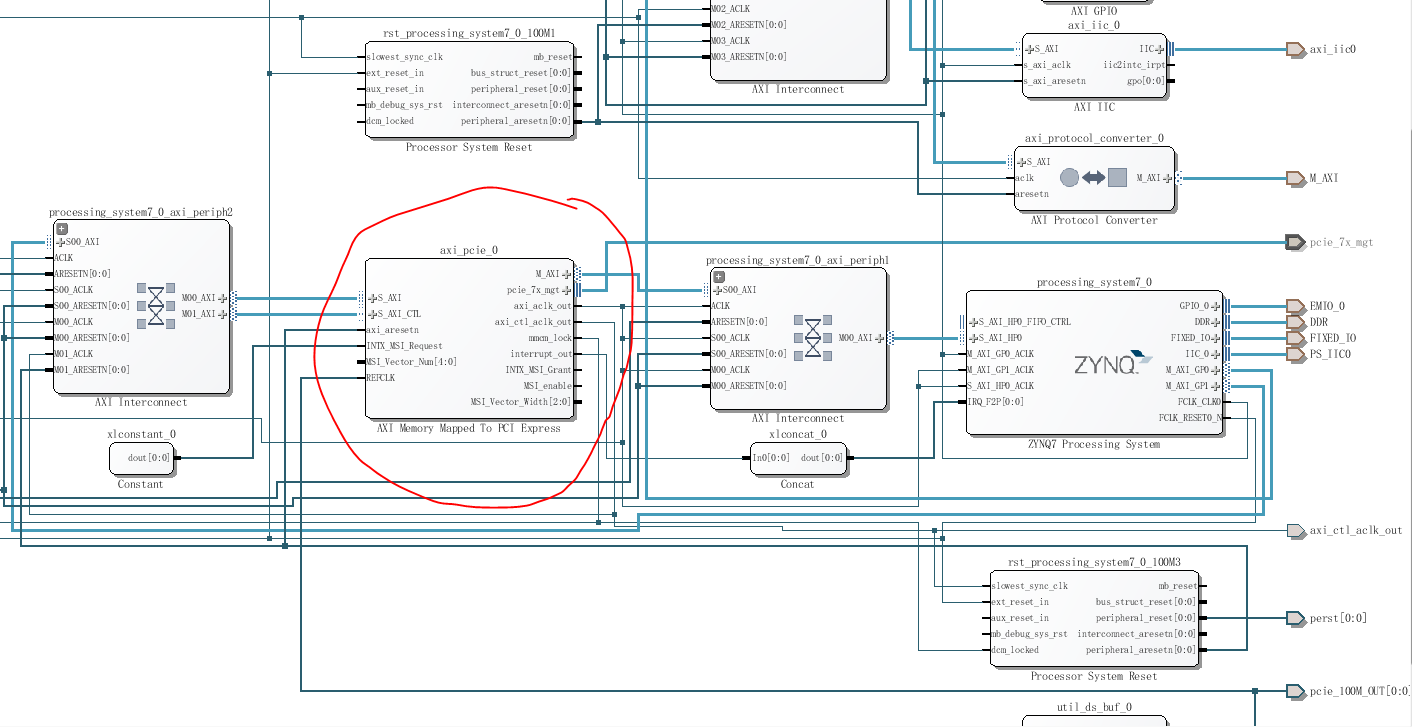
Task: Click the In0[0:0] pin on xlconcat_0
Action: (770, 457)
